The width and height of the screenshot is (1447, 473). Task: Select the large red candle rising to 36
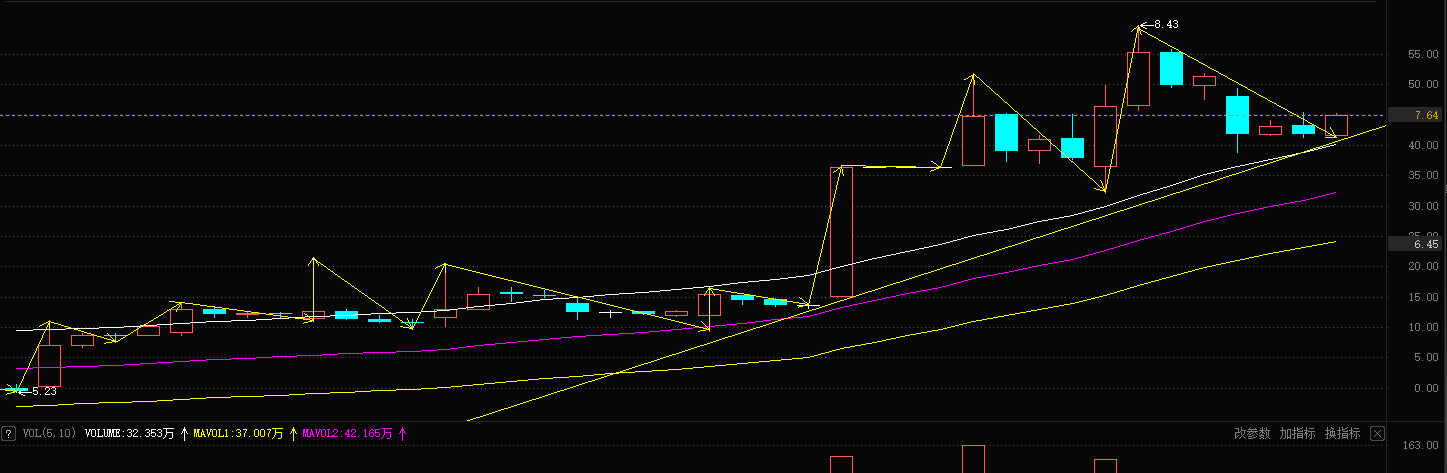[841, 232]
